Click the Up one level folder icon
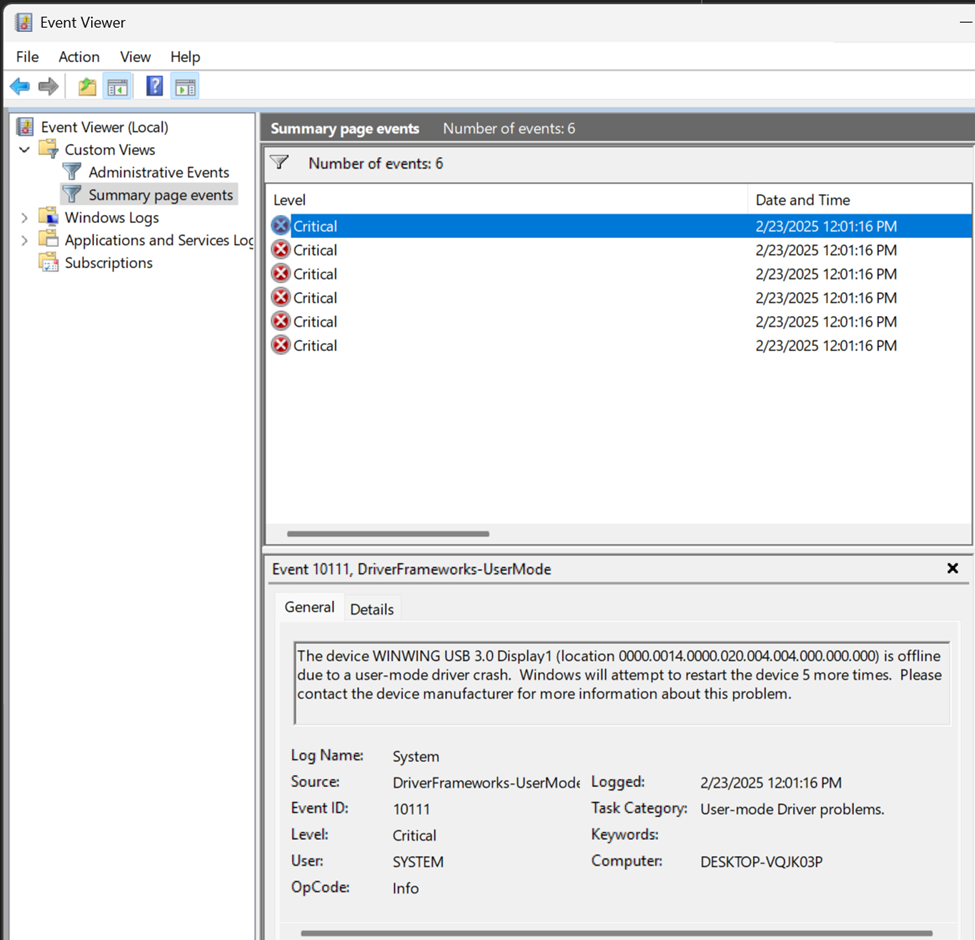 (87, 86)
